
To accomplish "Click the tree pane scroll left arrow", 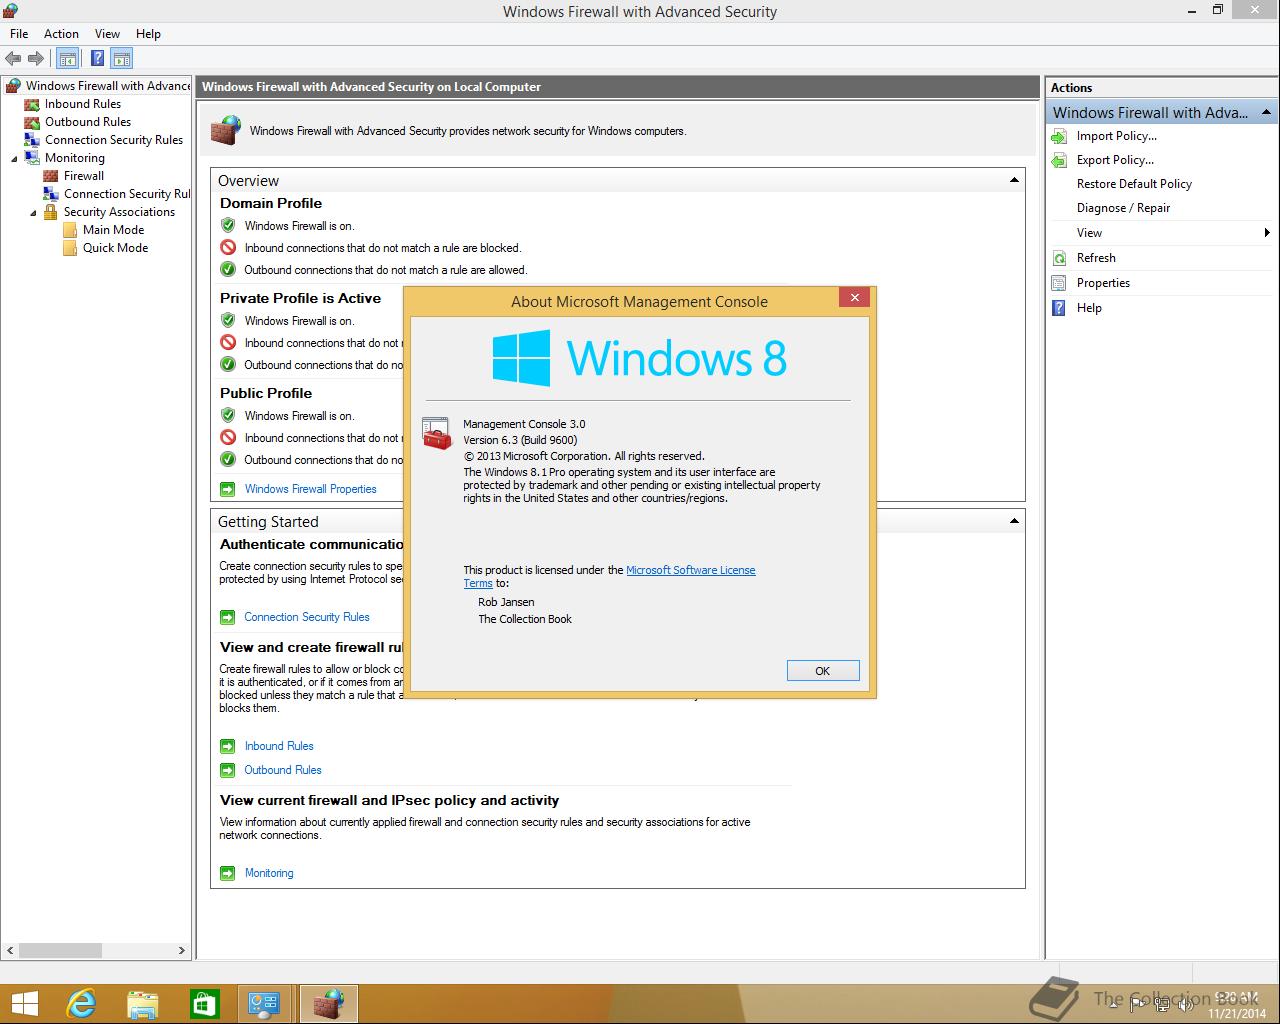I will pos(10,950).
